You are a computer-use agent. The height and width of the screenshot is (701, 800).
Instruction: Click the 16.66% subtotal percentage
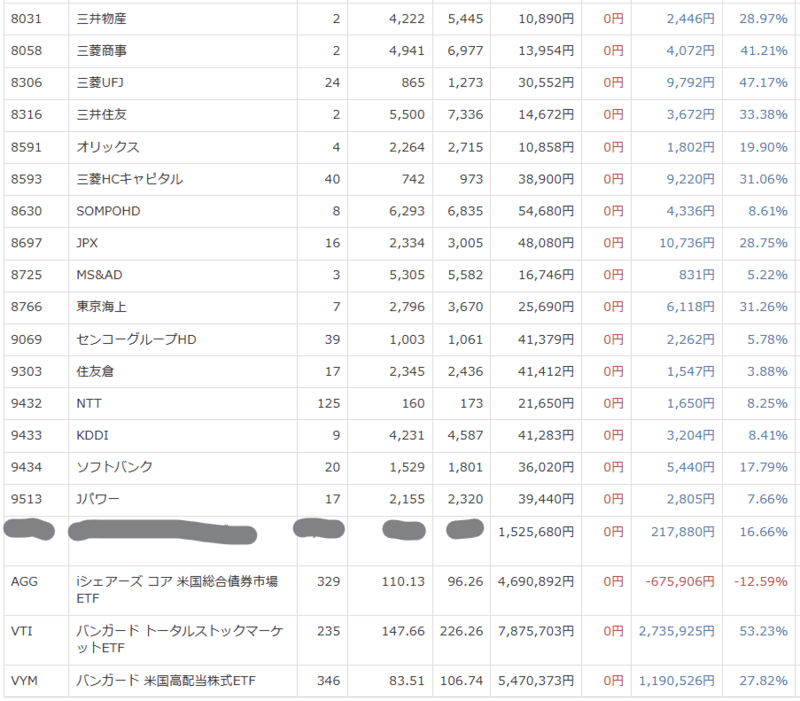(763, 532)
